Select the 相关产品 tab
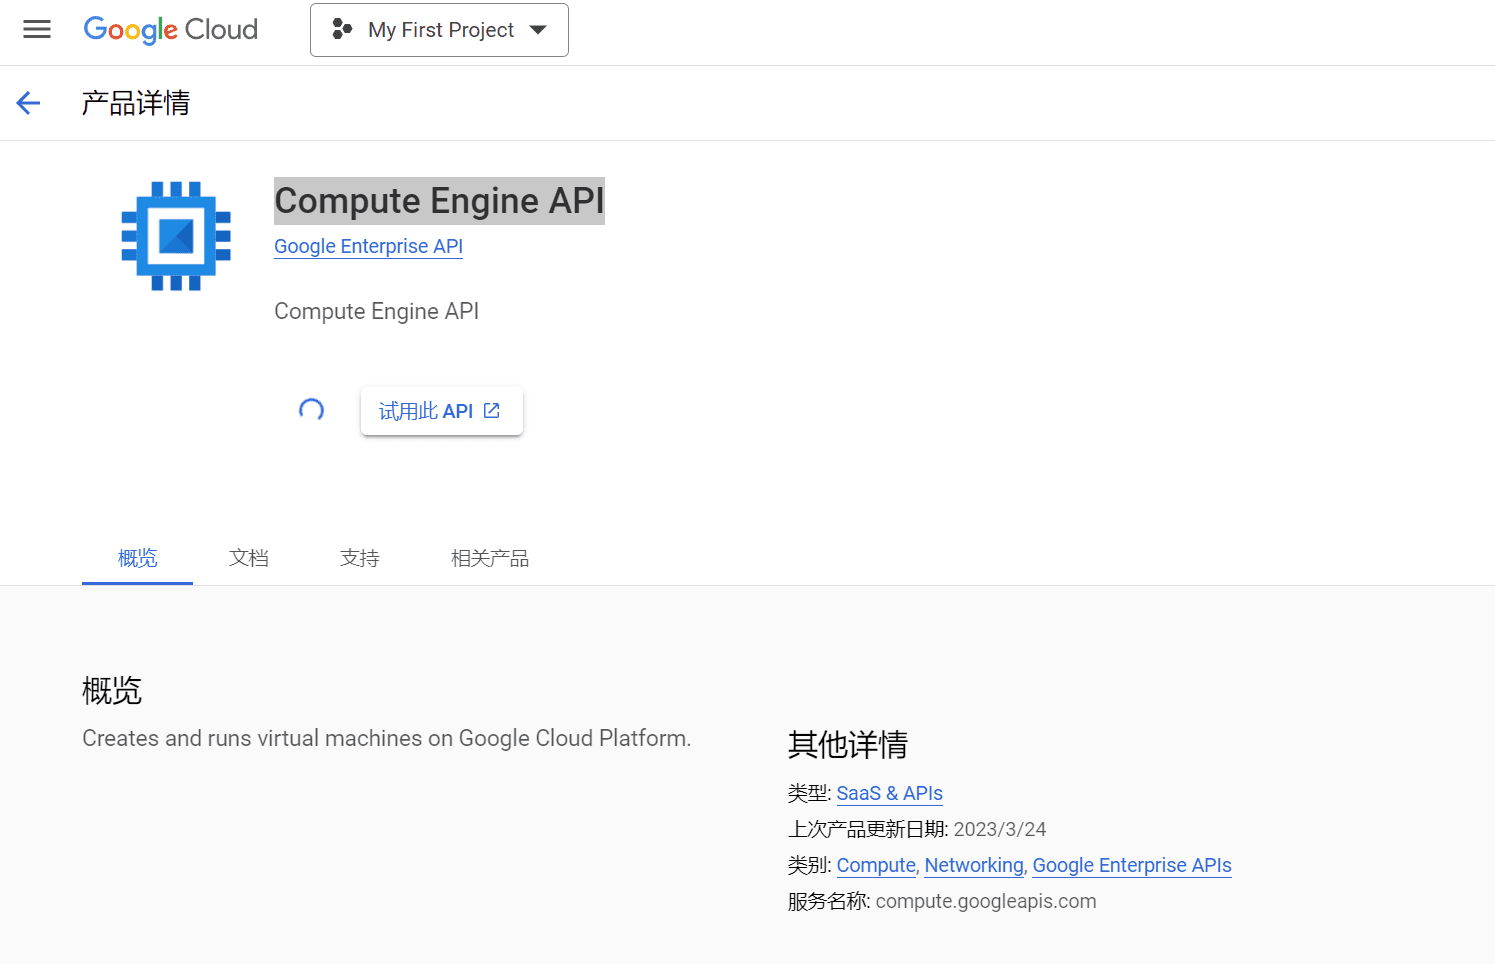Image resolution: width=1495 pixels, height=964 pixels. point(489,558)
